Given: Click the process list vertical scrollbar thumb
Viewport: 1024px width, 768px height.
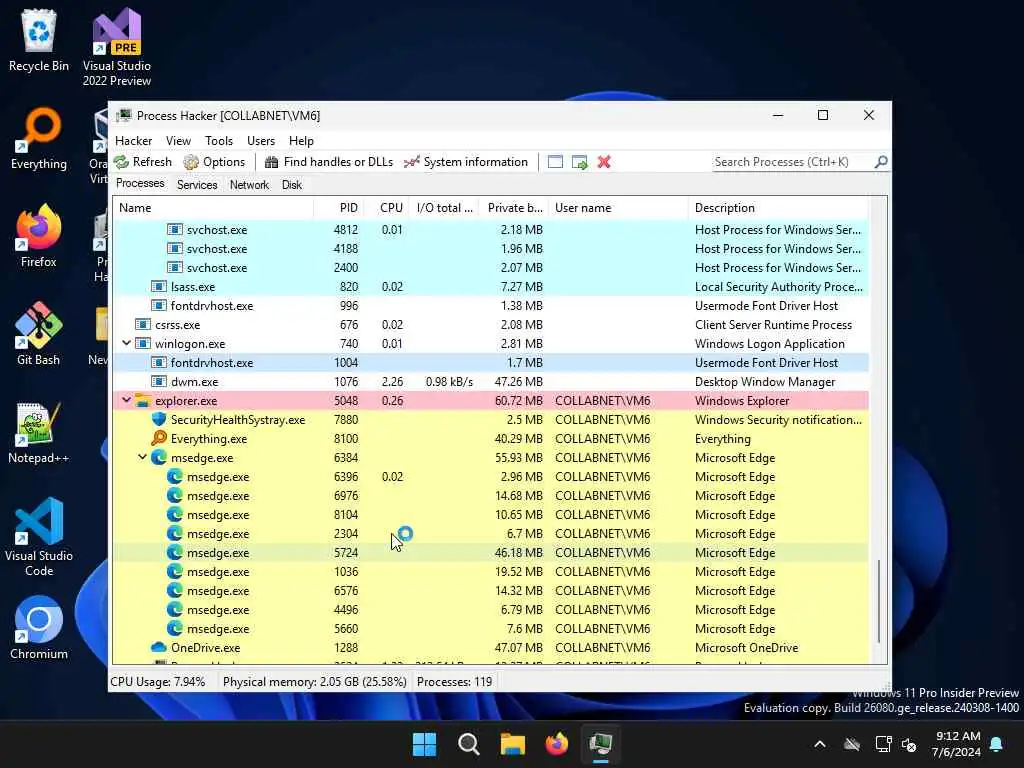Looking at the screenshot, I should pos(879,601).
